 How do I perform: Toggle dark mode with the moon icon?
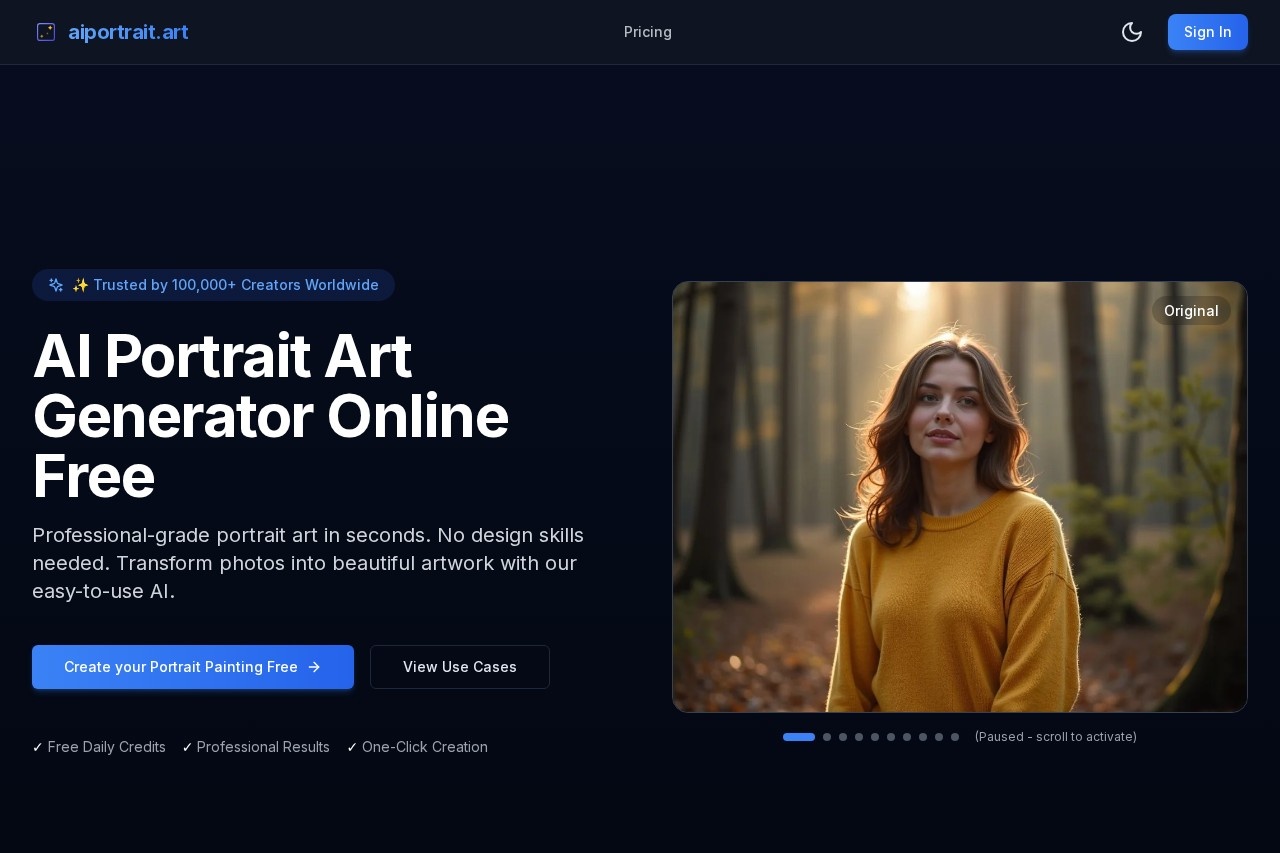coord(1132,32)
